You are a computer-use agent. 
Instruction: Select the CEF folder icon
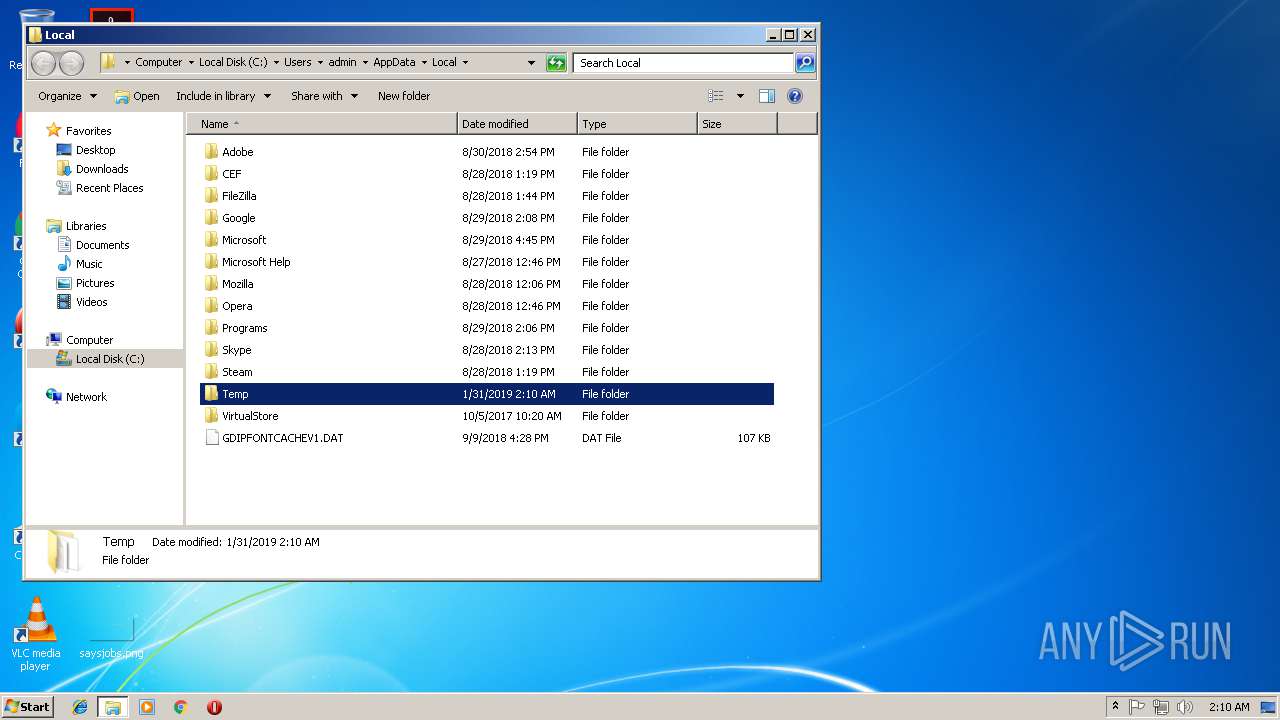point(211,174)
